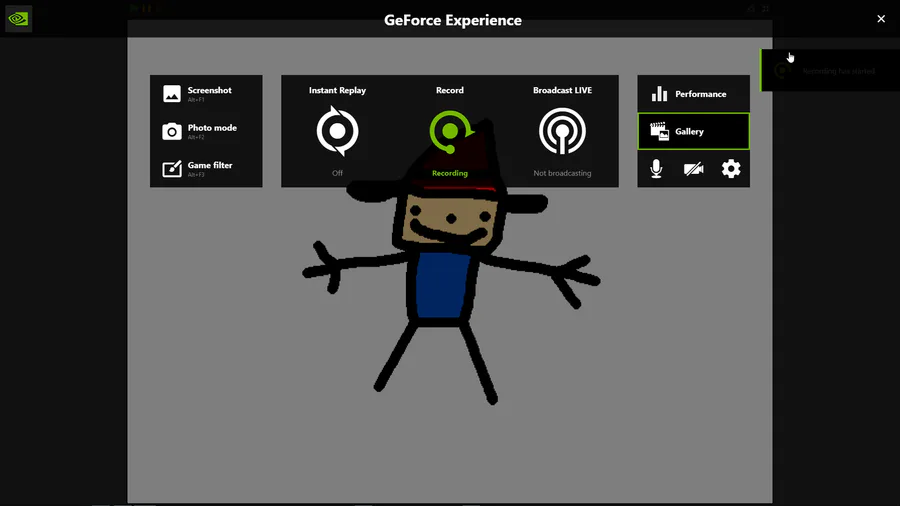The height and width of the screenshot is (506, 900).
Task: Click the green Recording status text
Action: point(449,173)
